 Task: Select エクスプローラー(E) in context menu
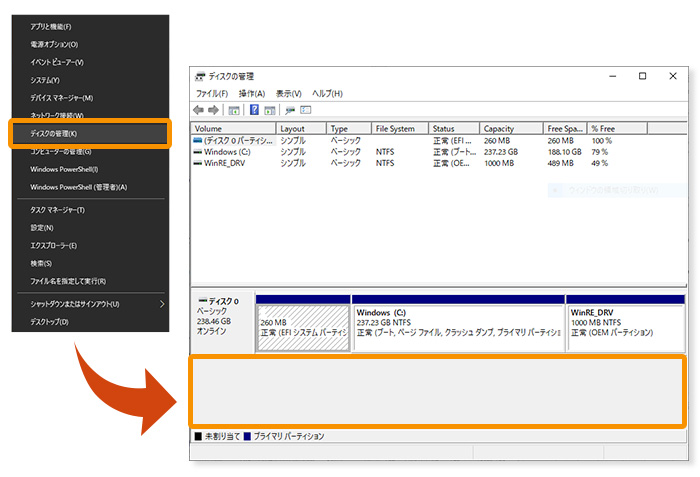click(x=53, y=246)
